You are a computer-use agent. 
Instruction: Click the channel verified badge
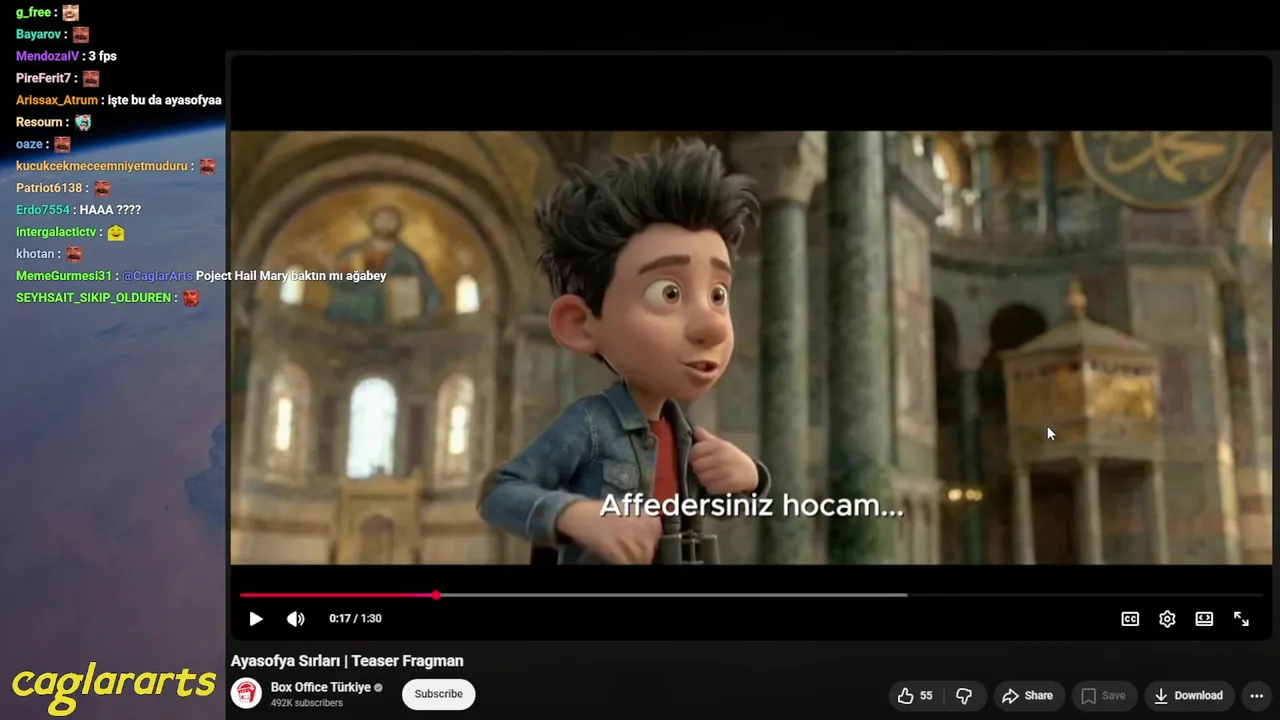[x=378, y=688]
